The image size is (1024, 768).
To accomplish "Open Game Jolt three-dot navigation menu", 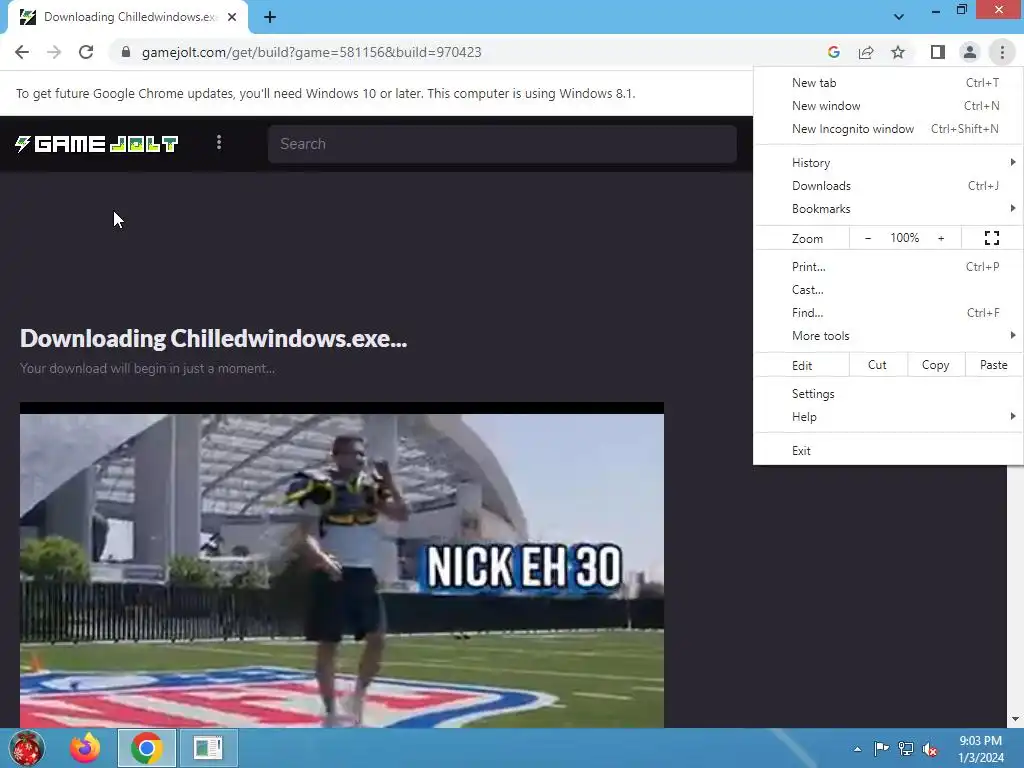I will coord(219,143).
